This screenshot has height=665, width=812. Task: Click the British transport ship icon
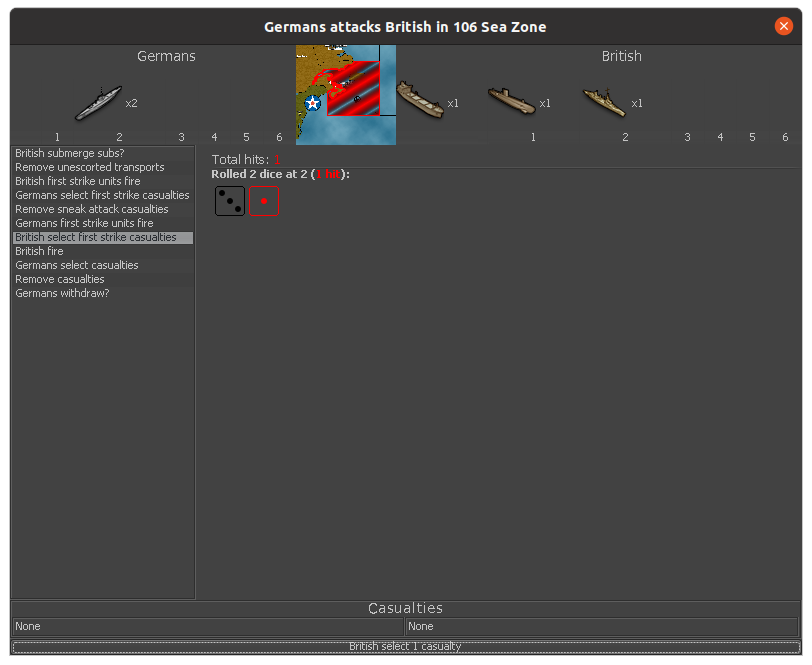pos(419,101)
